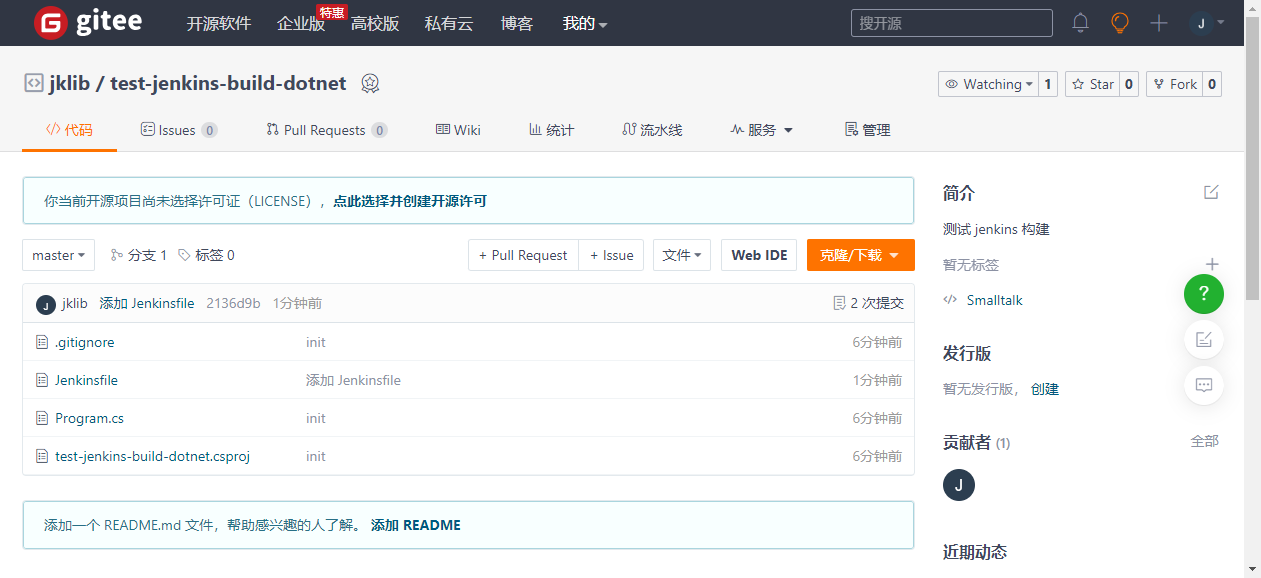Switch to the 统计 tab
The height and width of the screenshot is (578, 1261).
(x=551, y=130)
